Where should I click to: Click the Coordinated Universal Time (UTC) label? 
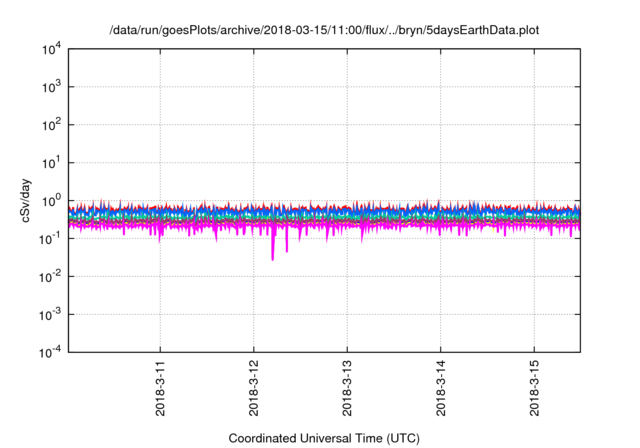(x=324, y=439)
